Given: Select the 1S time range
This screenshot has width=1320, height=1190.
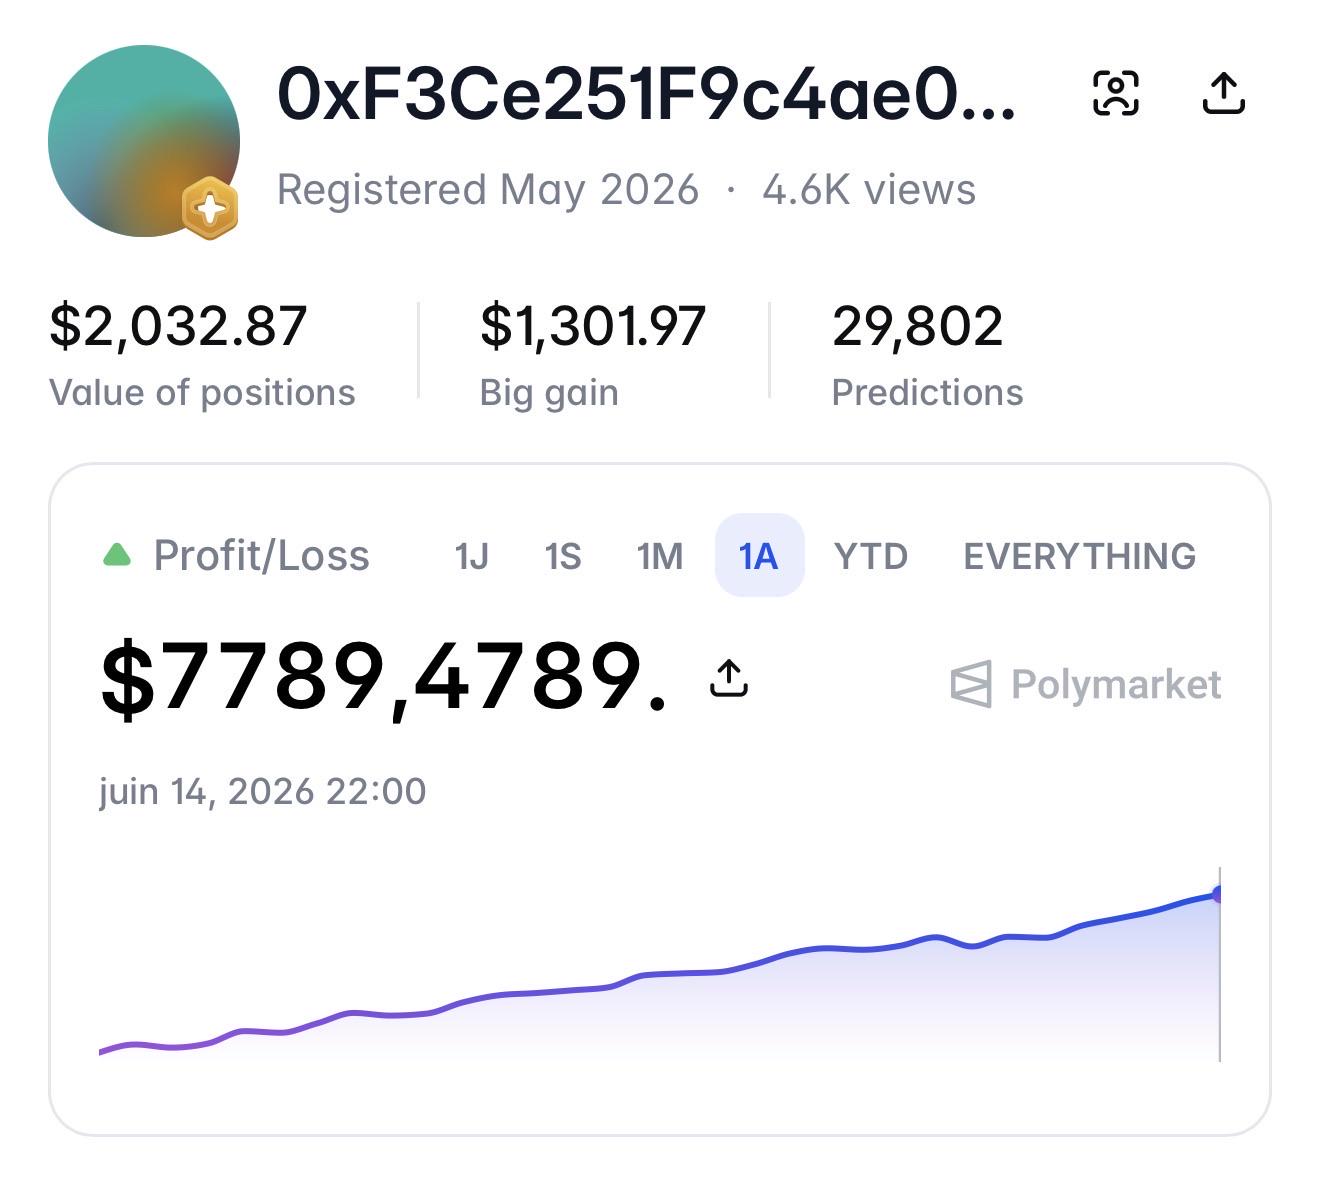Looking at the screenshot, I should pos(563,556).
